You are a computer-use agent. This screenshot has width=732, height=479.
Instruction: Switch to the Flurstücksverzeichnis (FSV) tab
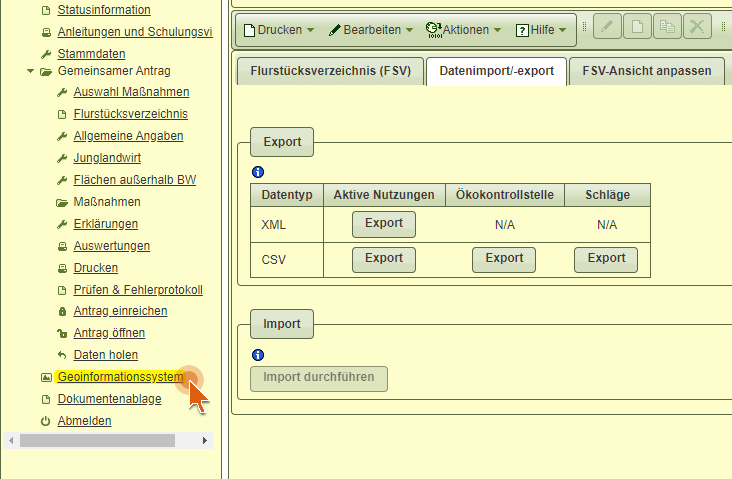point(328,72)
